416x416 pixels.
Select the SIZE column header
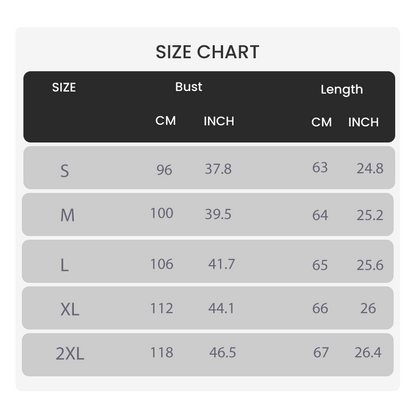[x=64, y=88]
